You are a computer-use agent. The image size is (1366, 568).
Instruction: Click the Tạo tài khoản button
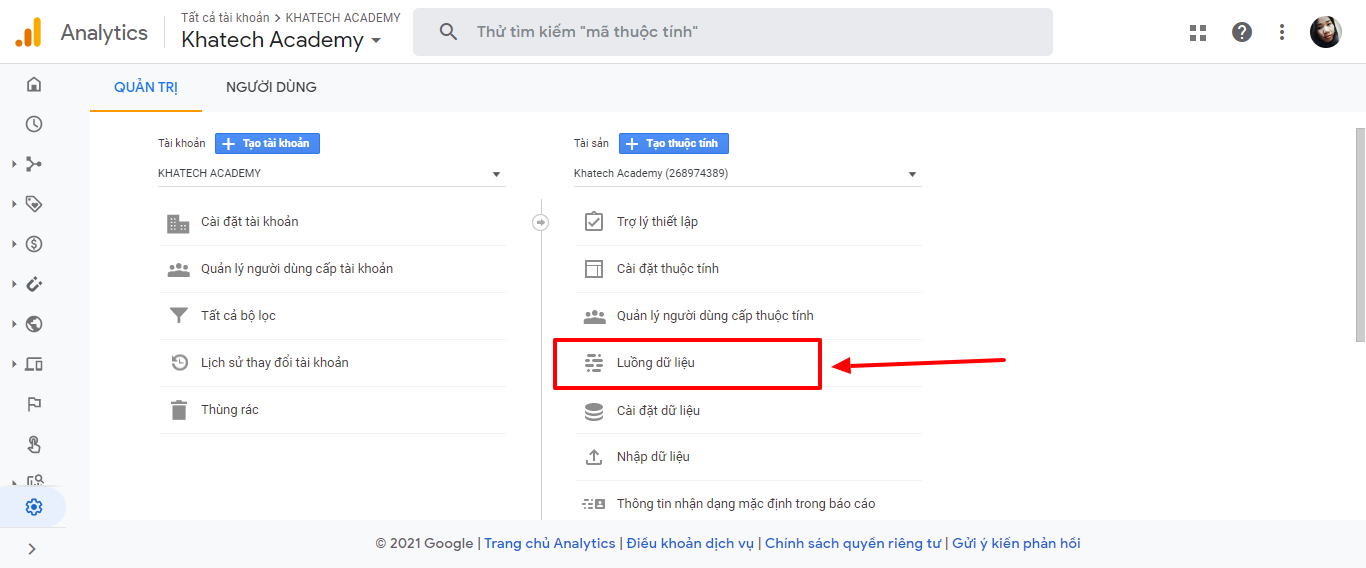[267, 143]
